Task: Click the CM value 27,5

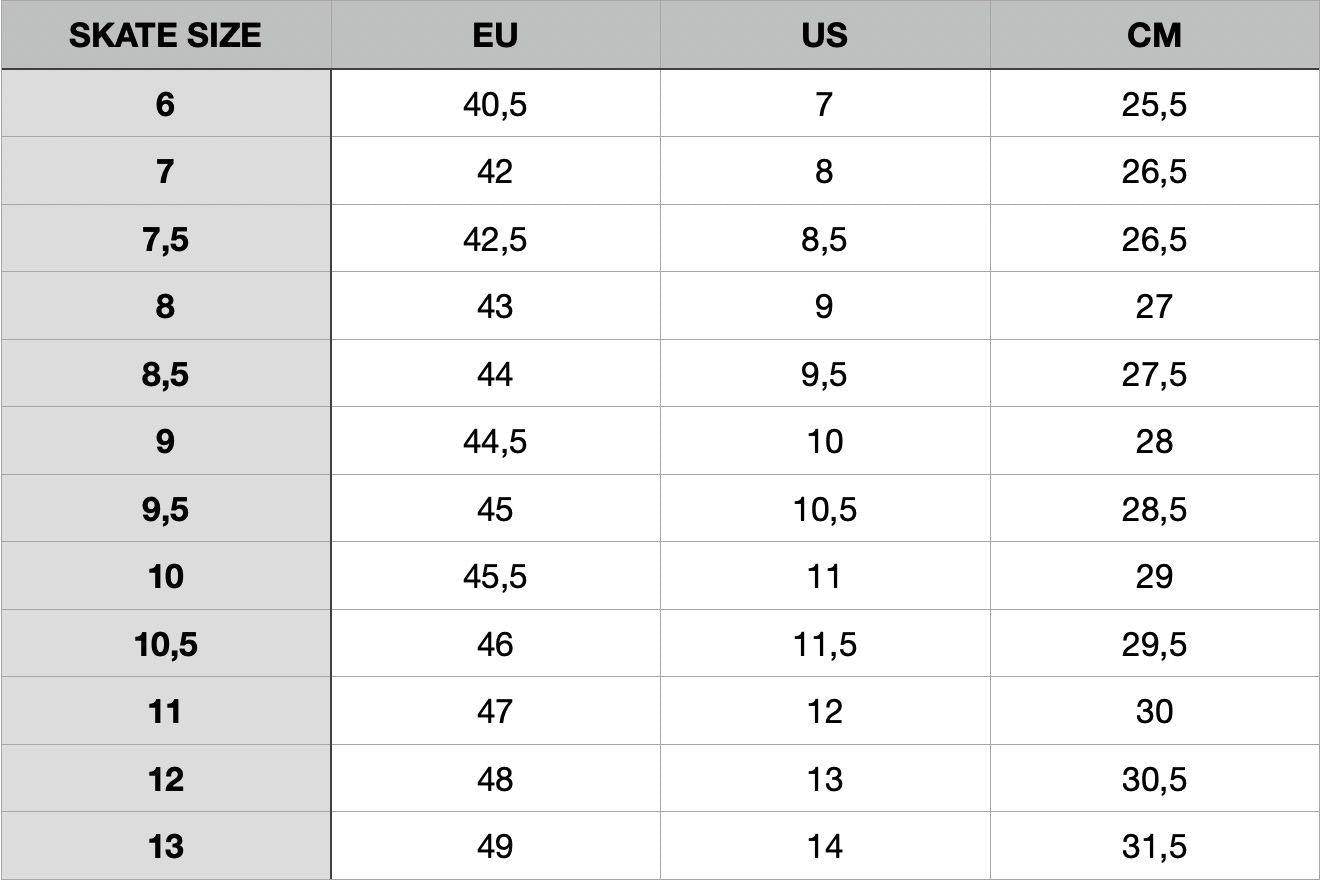Action: tap(1154, 375)
